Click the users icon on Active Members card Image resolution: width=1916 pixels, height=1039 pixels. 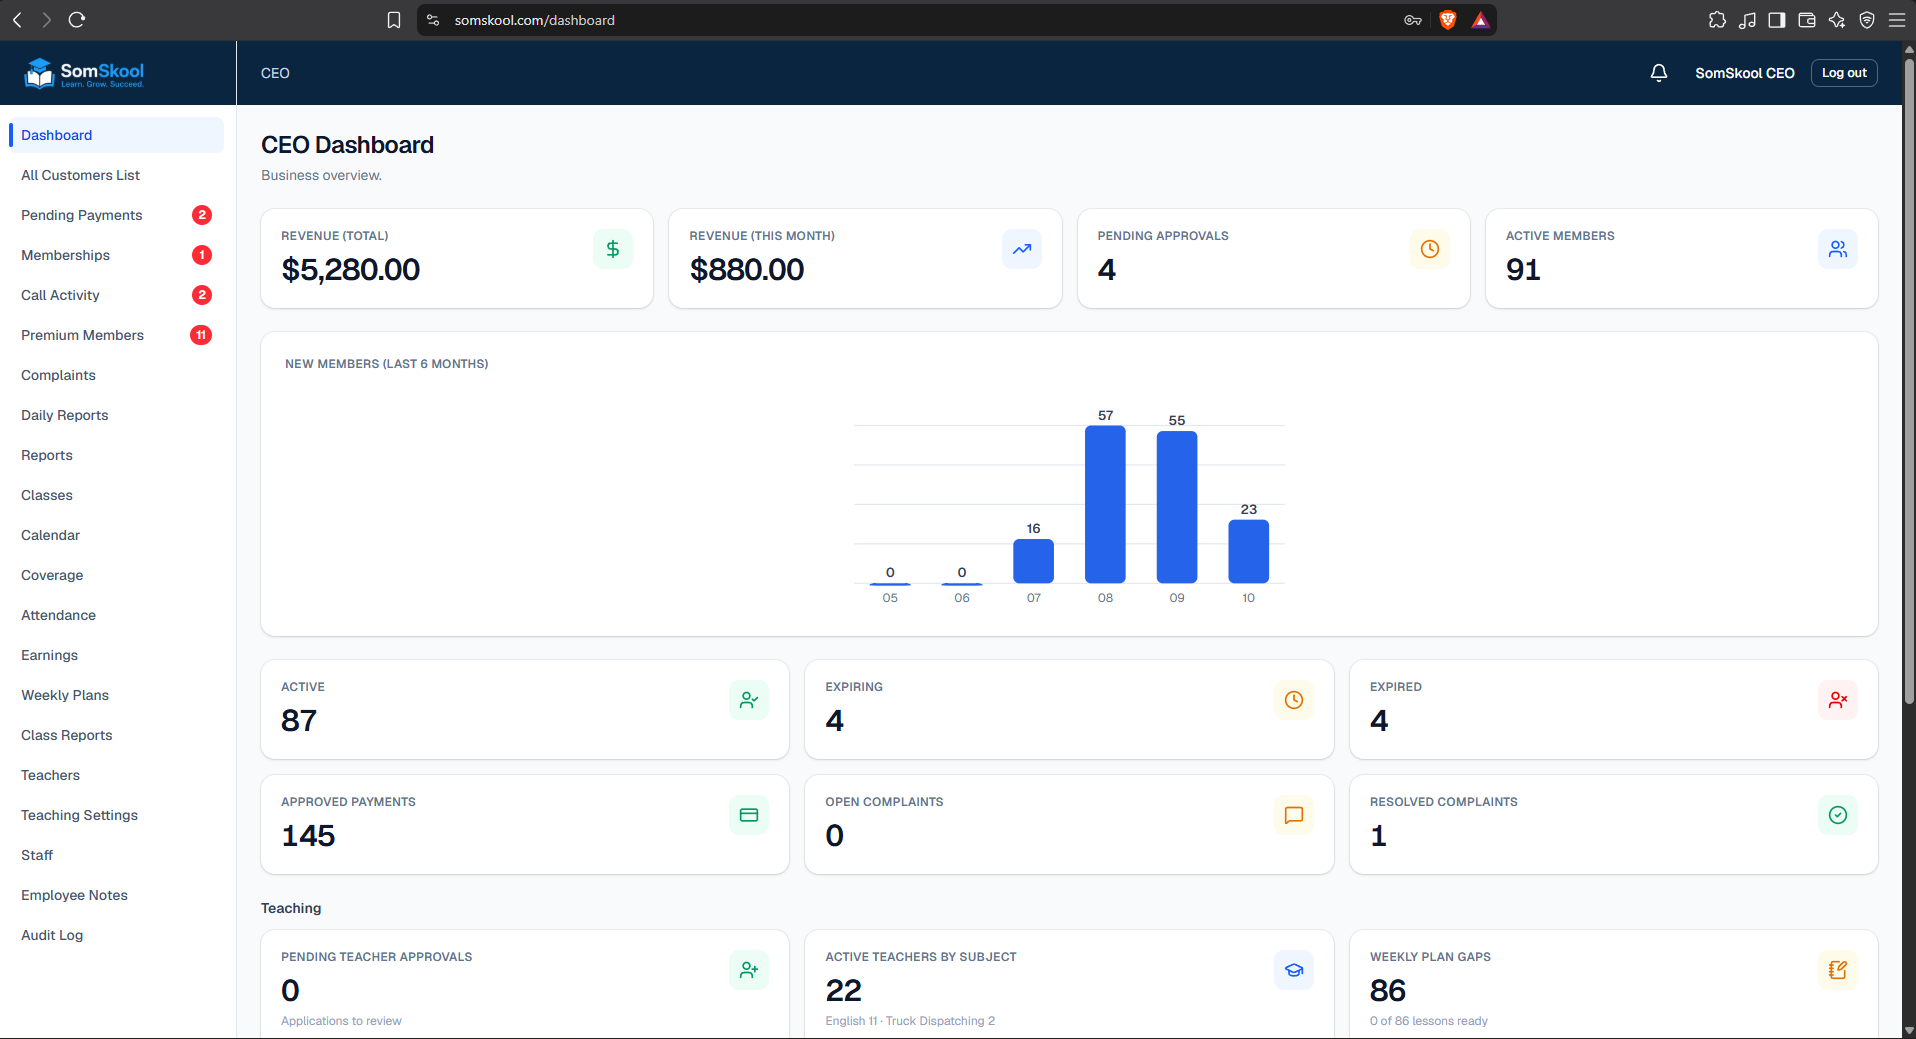(x=1838, y=249)
